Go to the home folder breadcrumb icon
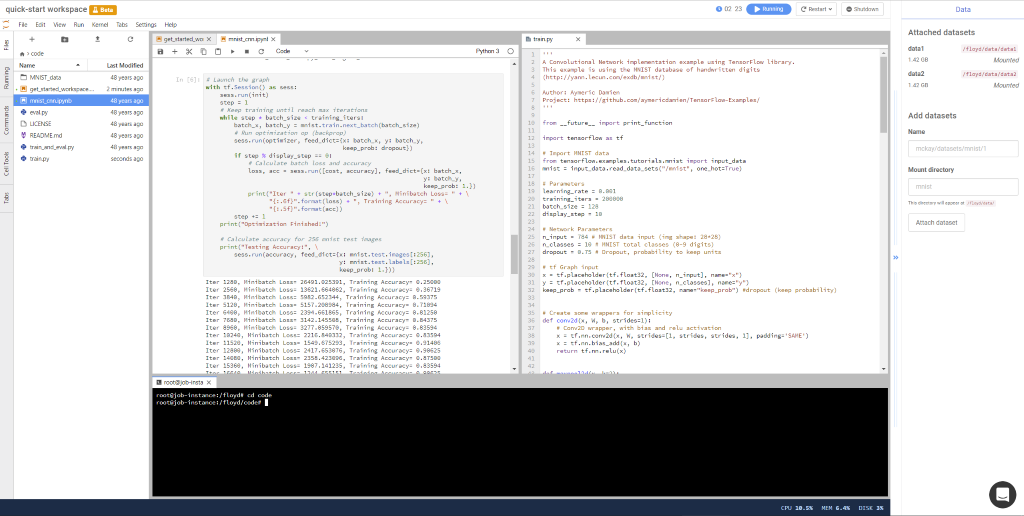 [x=23, y=54]
